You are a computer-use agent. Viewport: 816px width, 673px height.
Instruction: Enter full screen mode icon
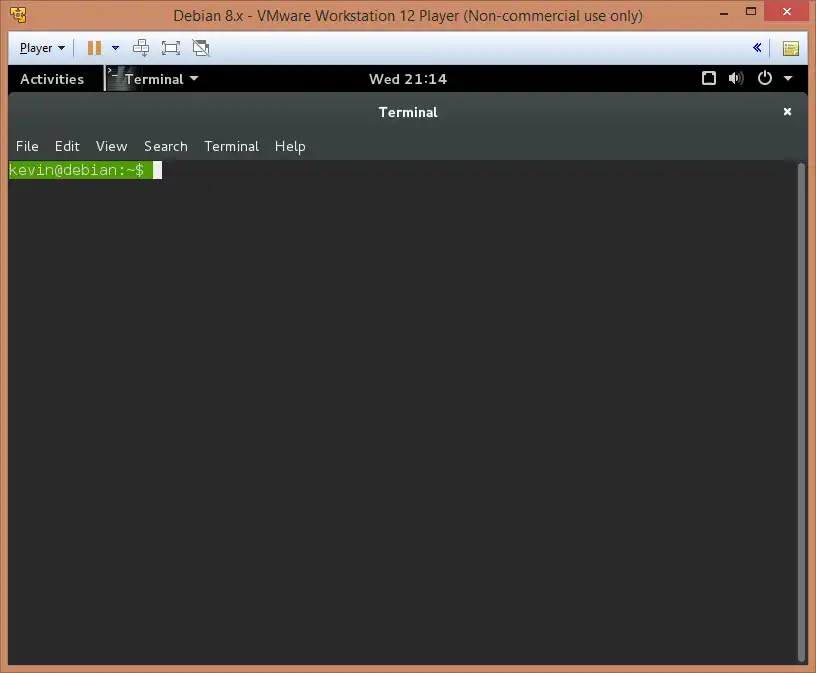[171, 48]
